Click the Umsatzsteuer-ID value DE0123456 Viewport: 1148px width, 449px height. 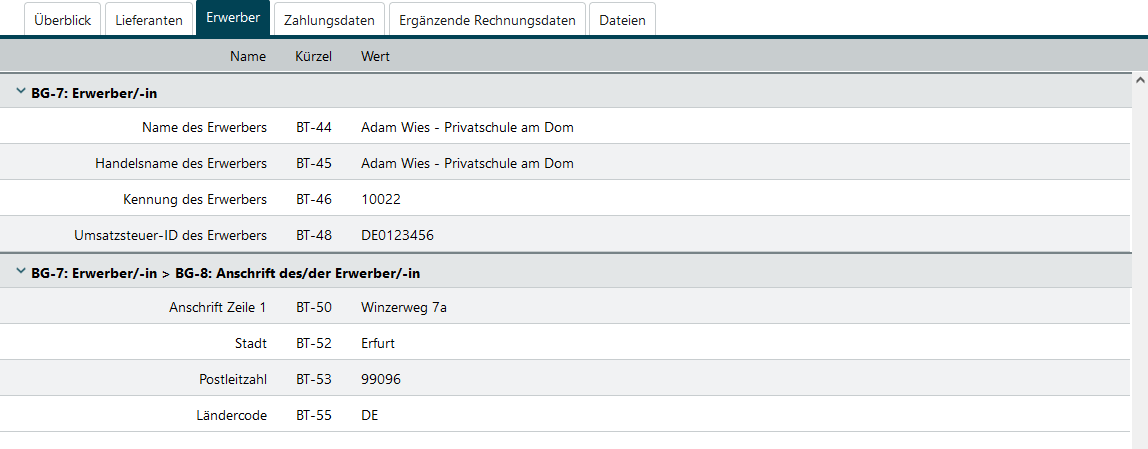click(397, 235)
